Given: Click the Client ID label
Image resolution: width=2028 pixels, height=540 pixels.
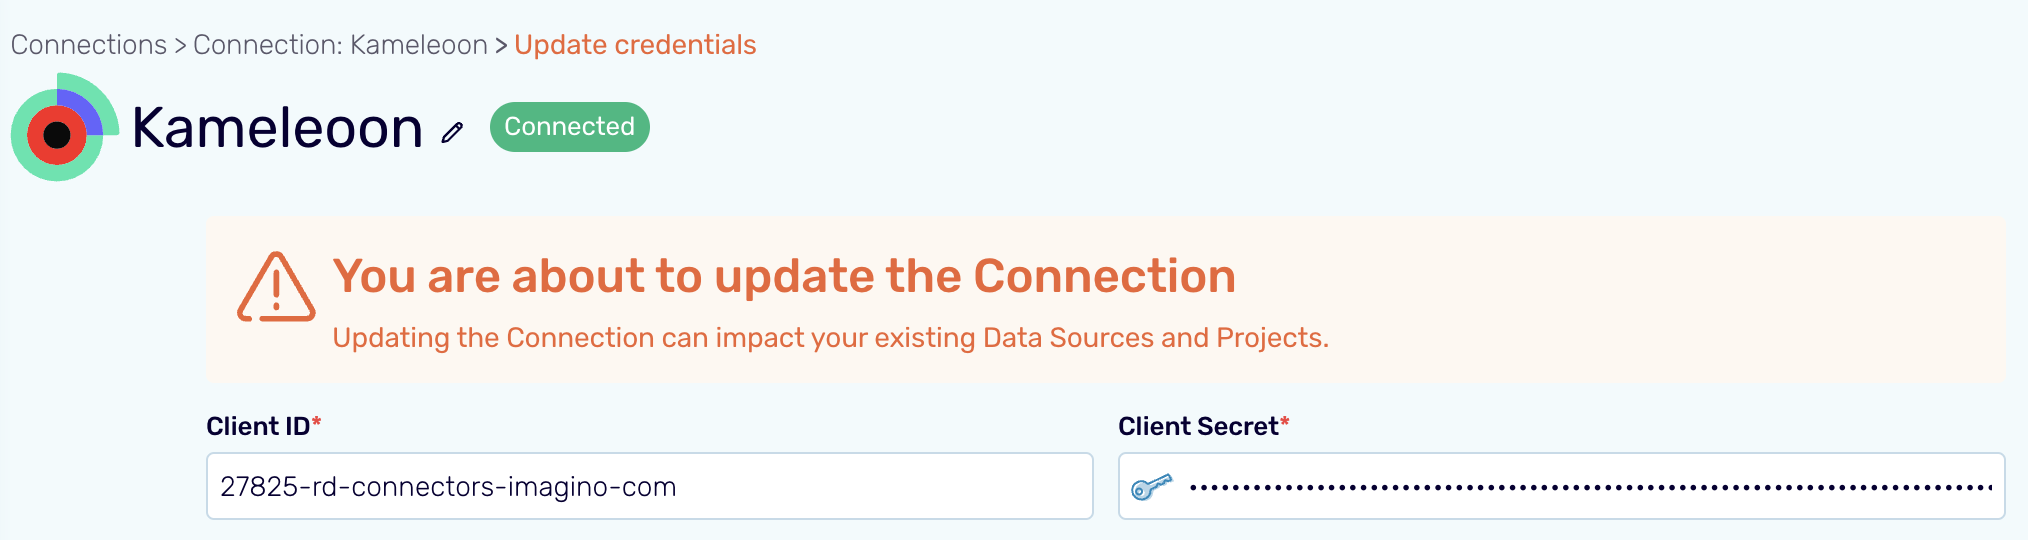Looking at the screenshot, I should tap(258, 426).
